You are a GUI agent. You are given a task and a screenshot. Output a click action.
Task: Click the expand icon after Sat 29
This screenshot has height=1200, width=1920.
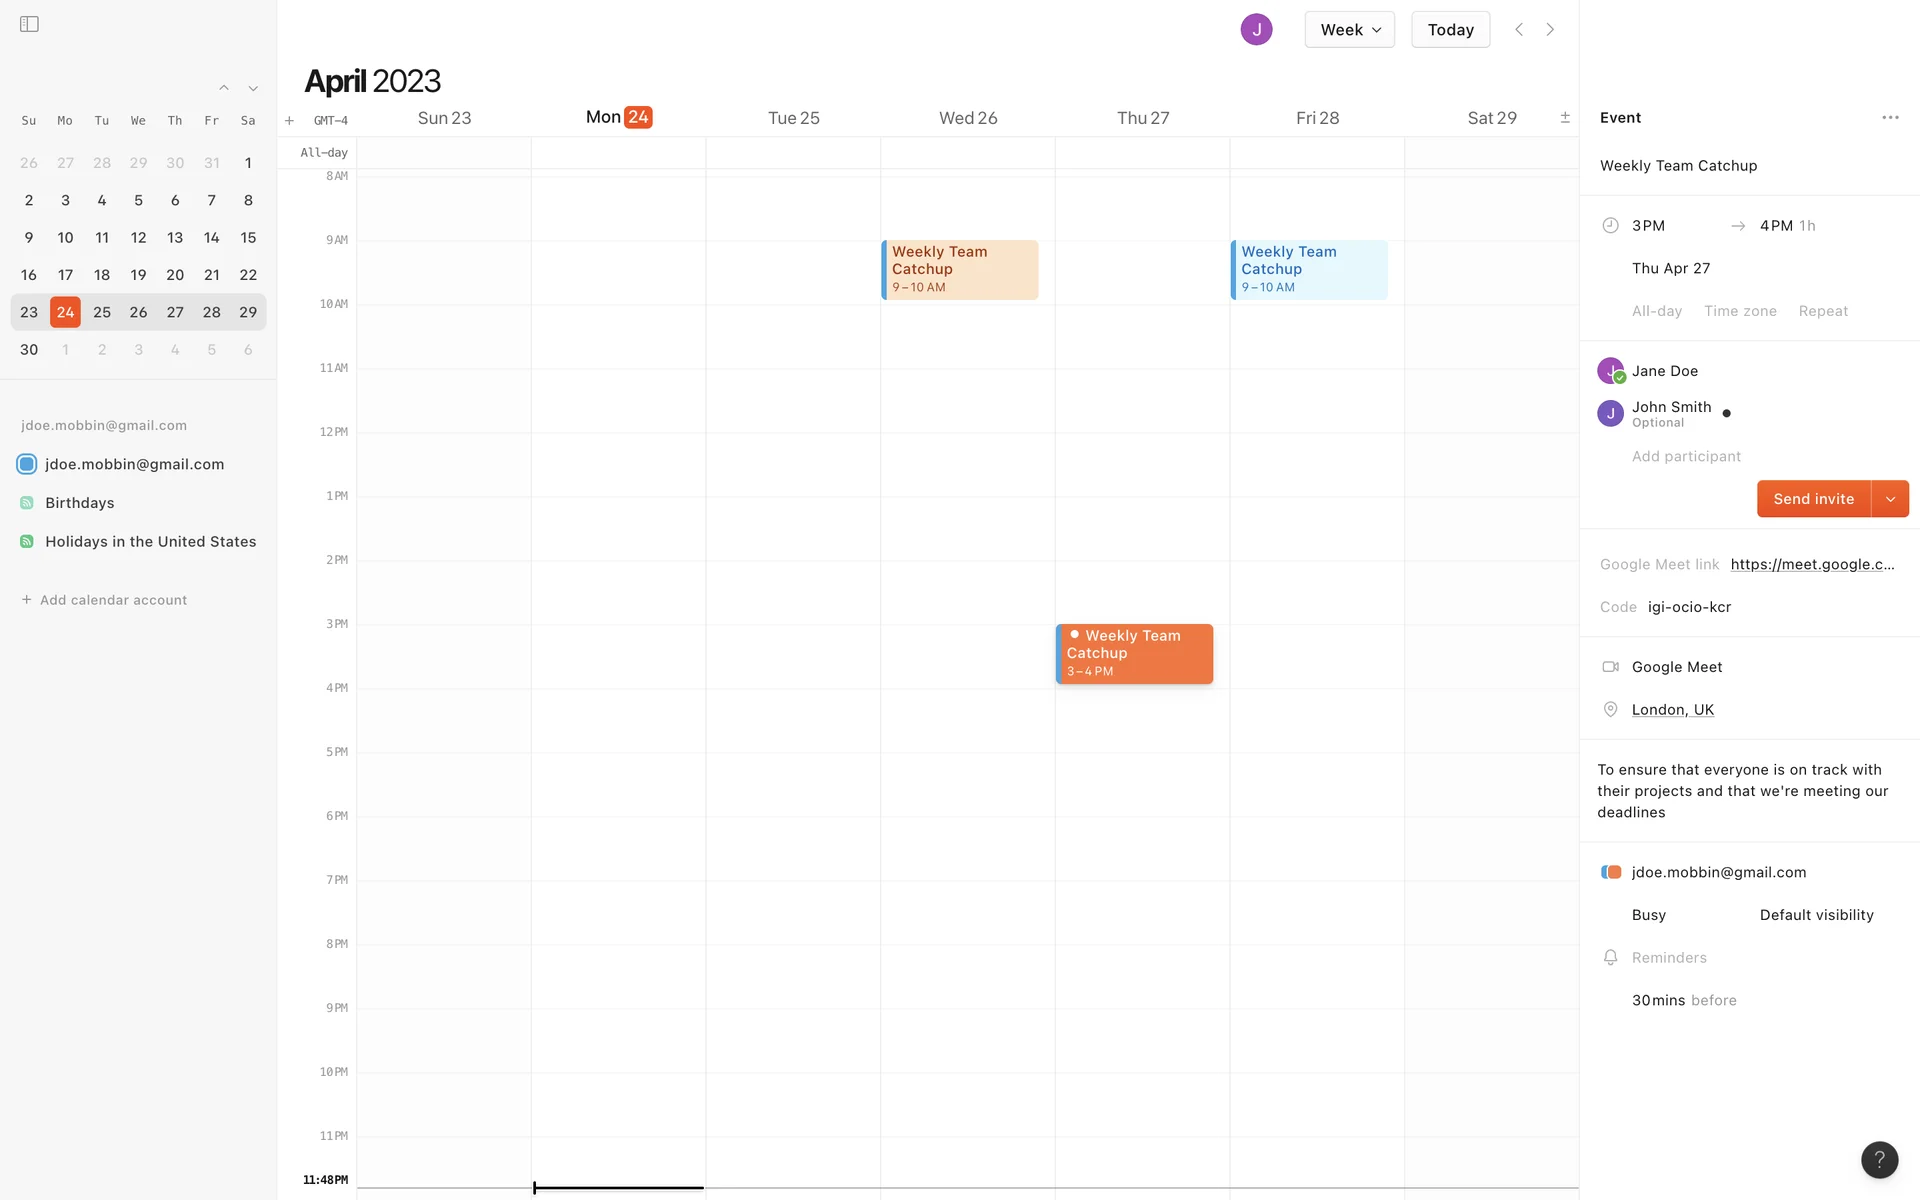click(1565, 118)
